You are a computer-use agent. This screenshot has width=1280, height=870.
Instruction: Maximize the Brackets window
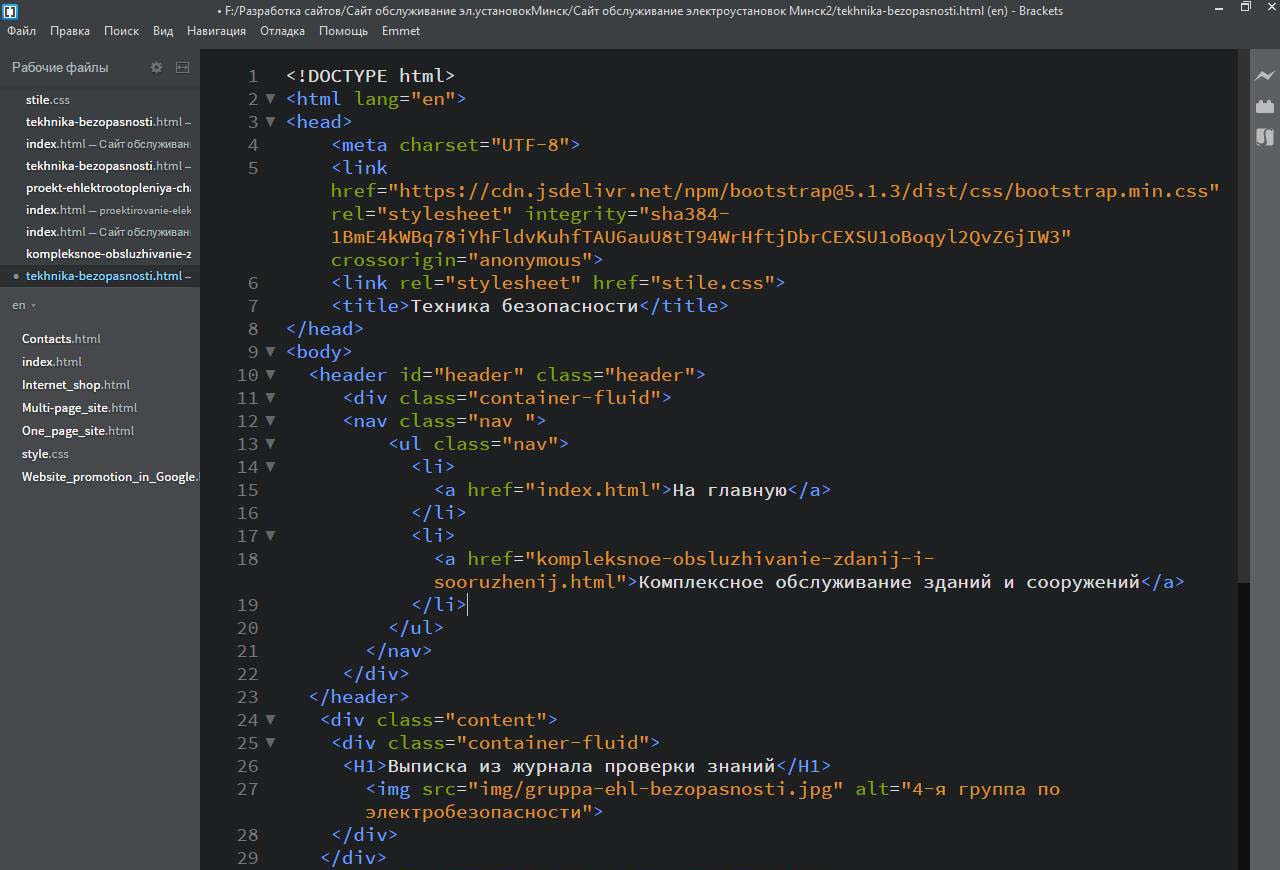[1245, 8]
